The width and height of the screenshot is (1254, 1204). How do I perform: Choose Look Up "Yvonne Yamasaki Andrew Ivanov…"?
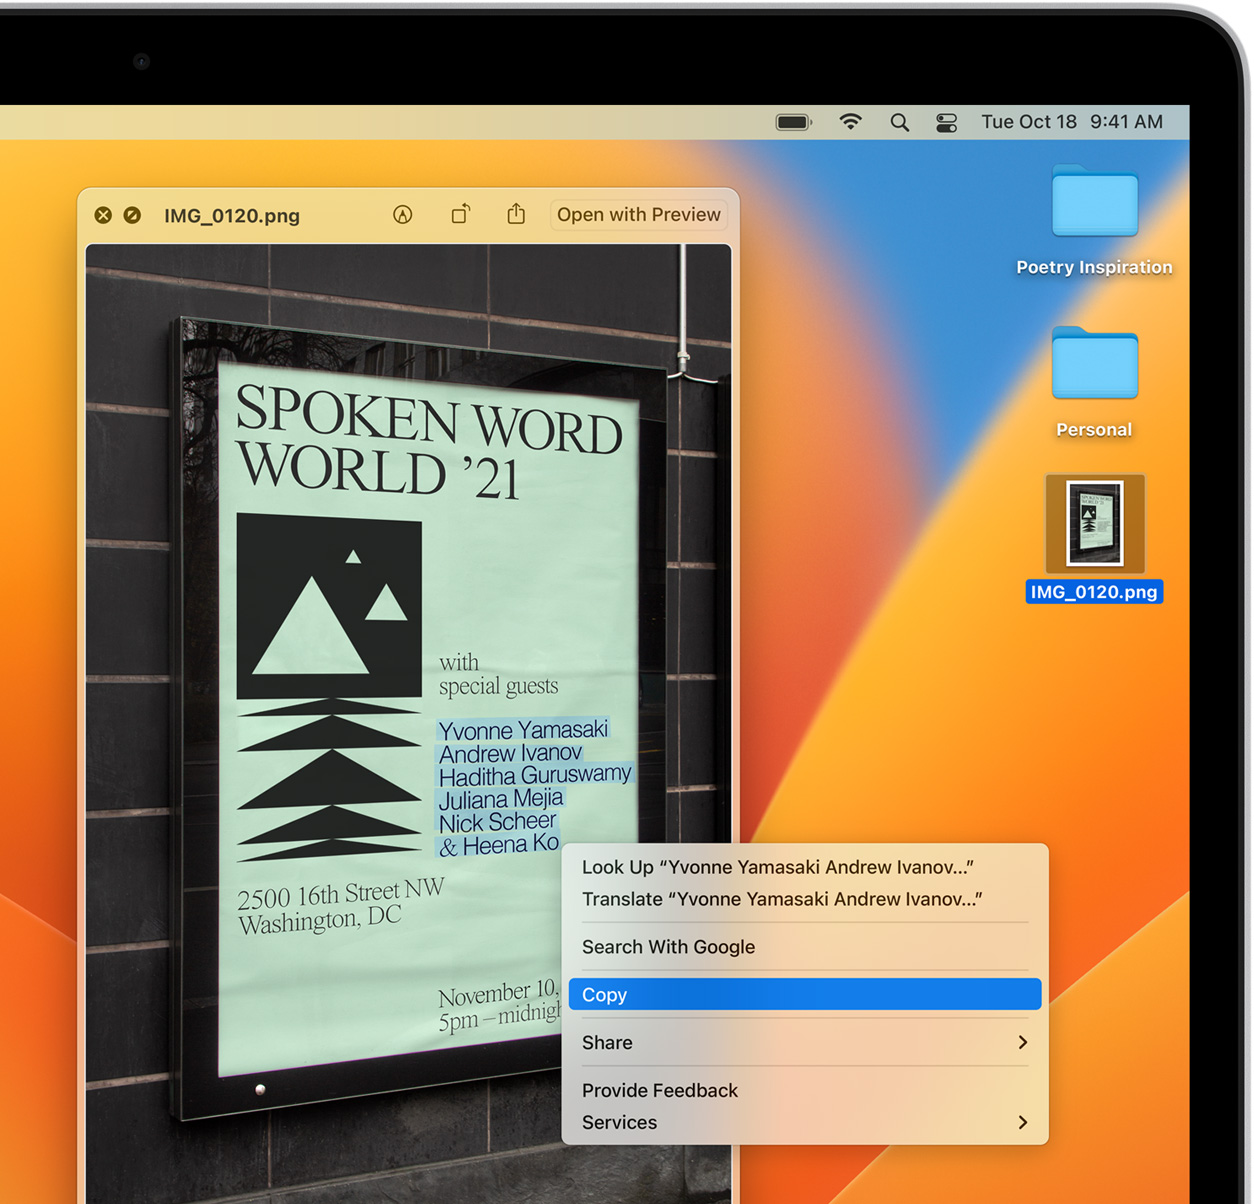[777, 867]
